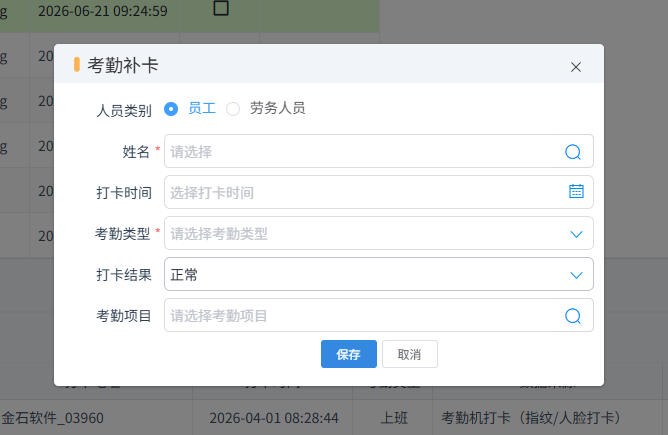Focus the 选择打卡时间 input
668x435 pixels.
[x=379, y=192]
